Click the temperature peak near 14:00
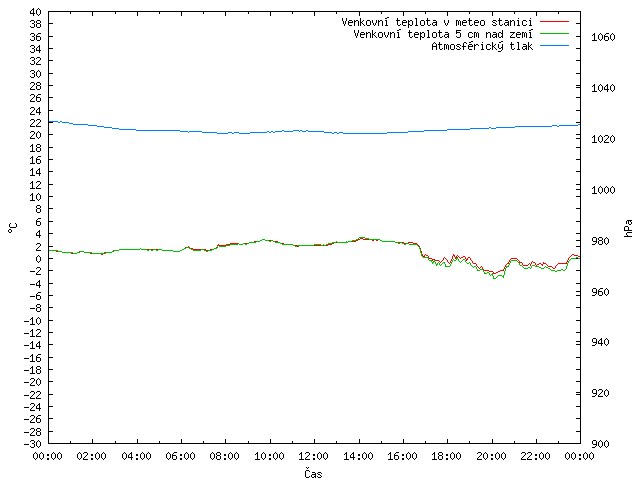The image size is (640, 480). pos(362,238)
